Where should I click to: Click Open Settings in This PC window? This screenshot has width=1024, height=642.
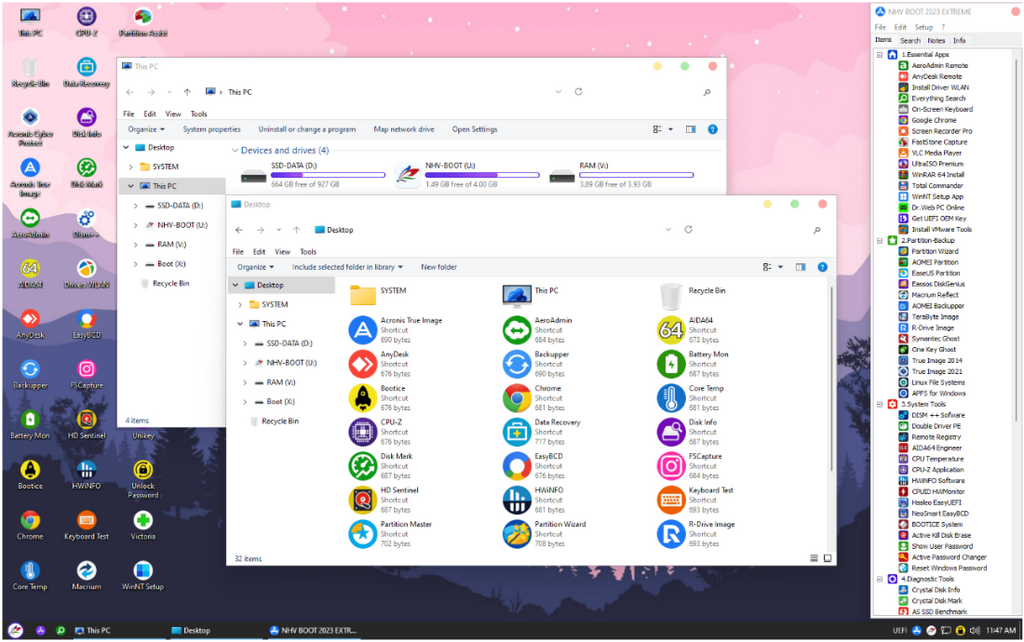coord(475,129)
